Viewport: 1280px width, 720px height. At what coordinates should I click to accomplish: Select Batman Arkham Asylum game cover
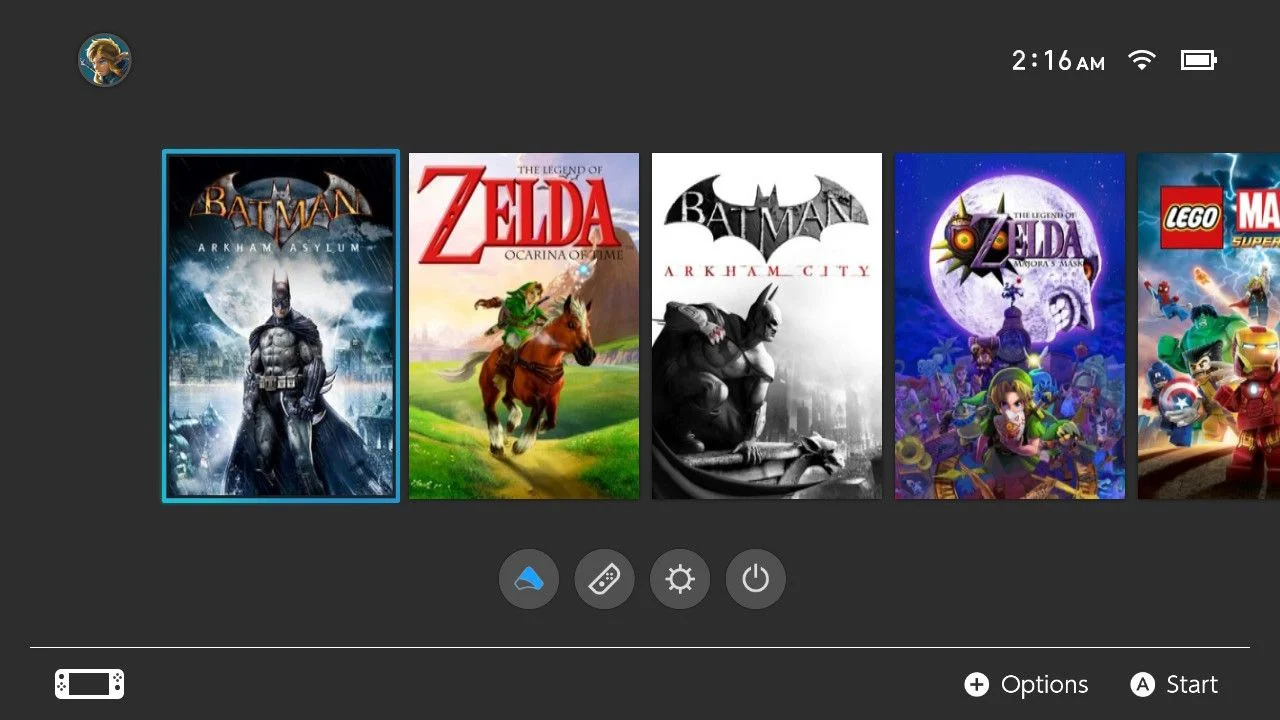tap(281, 326)
